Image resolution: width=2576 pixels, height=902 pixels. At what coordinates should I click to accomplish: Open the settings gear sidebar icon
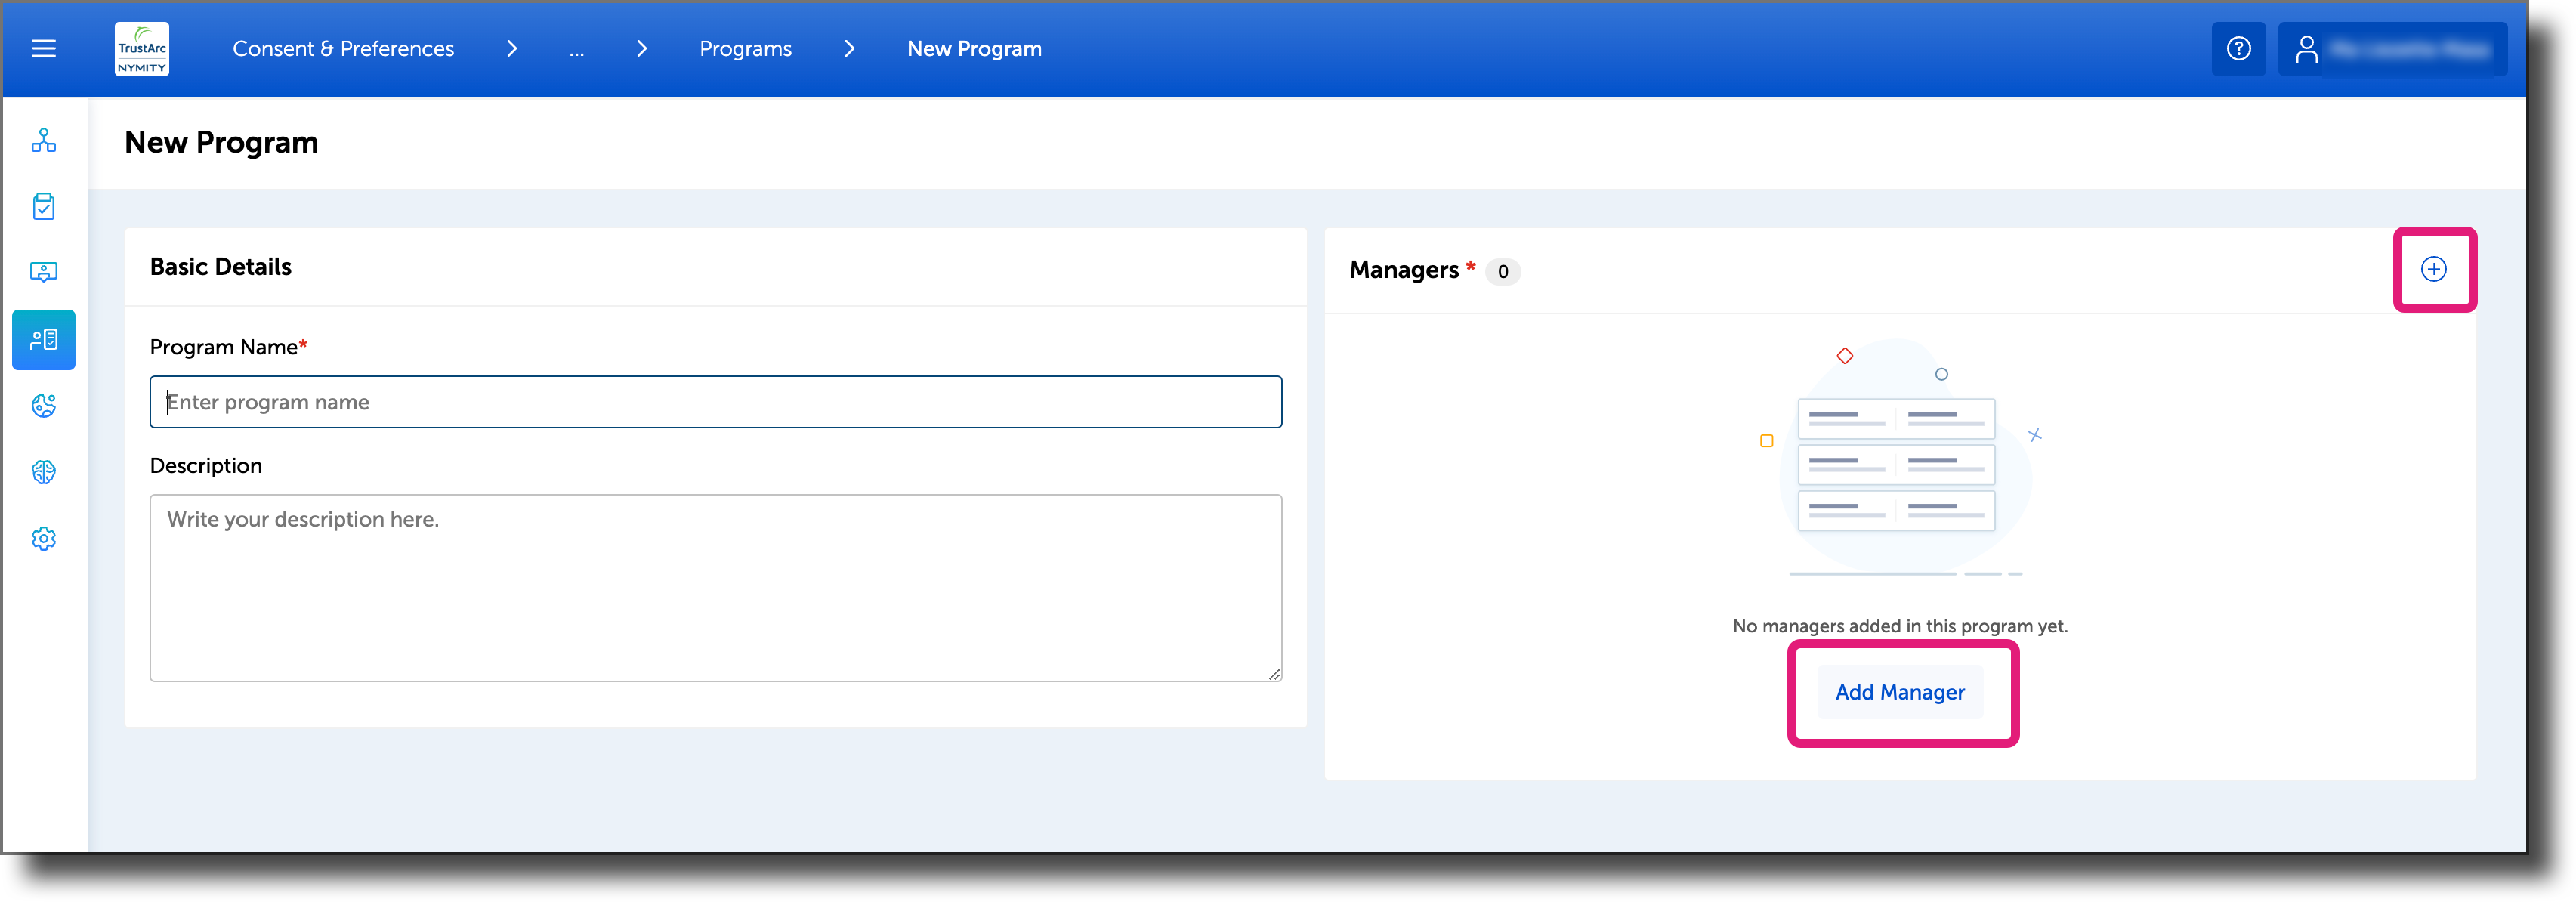[x=44, y=539]
